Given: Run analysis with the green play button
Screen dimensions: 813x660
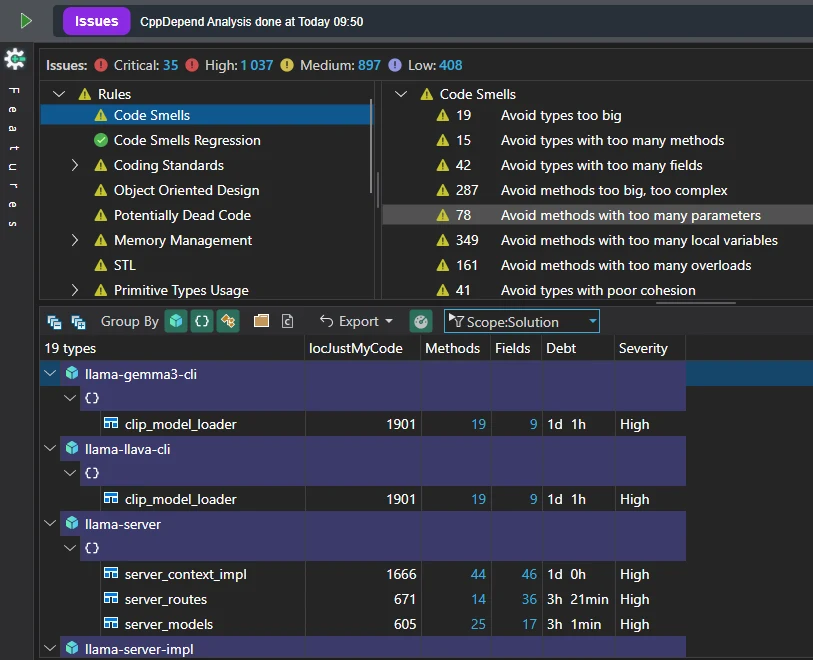Looking at the screenshot, I should pos(26,21).
